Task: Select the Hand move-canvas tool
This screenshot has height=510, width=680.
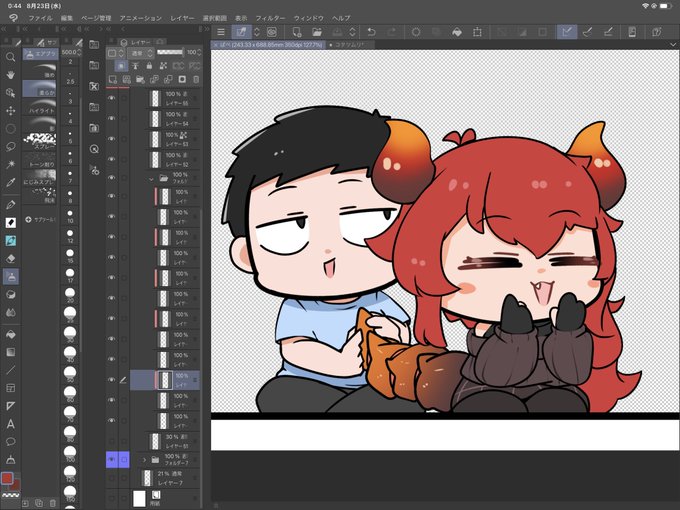Action: click(10, 75)
